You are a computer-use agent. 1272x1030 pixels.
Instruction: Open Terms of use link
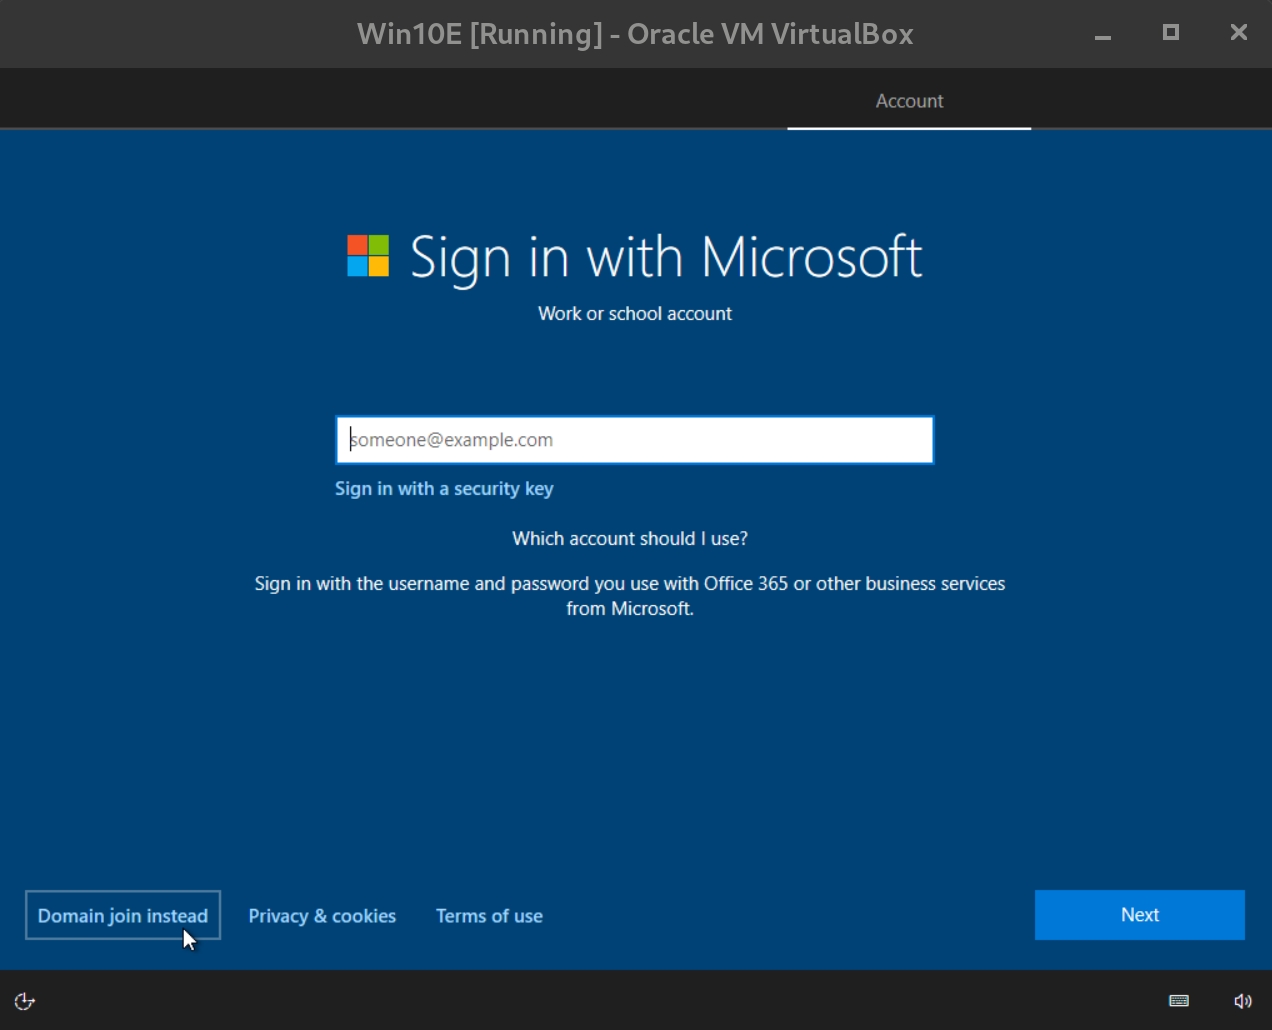pyautogui.click(x=489, y=916)
